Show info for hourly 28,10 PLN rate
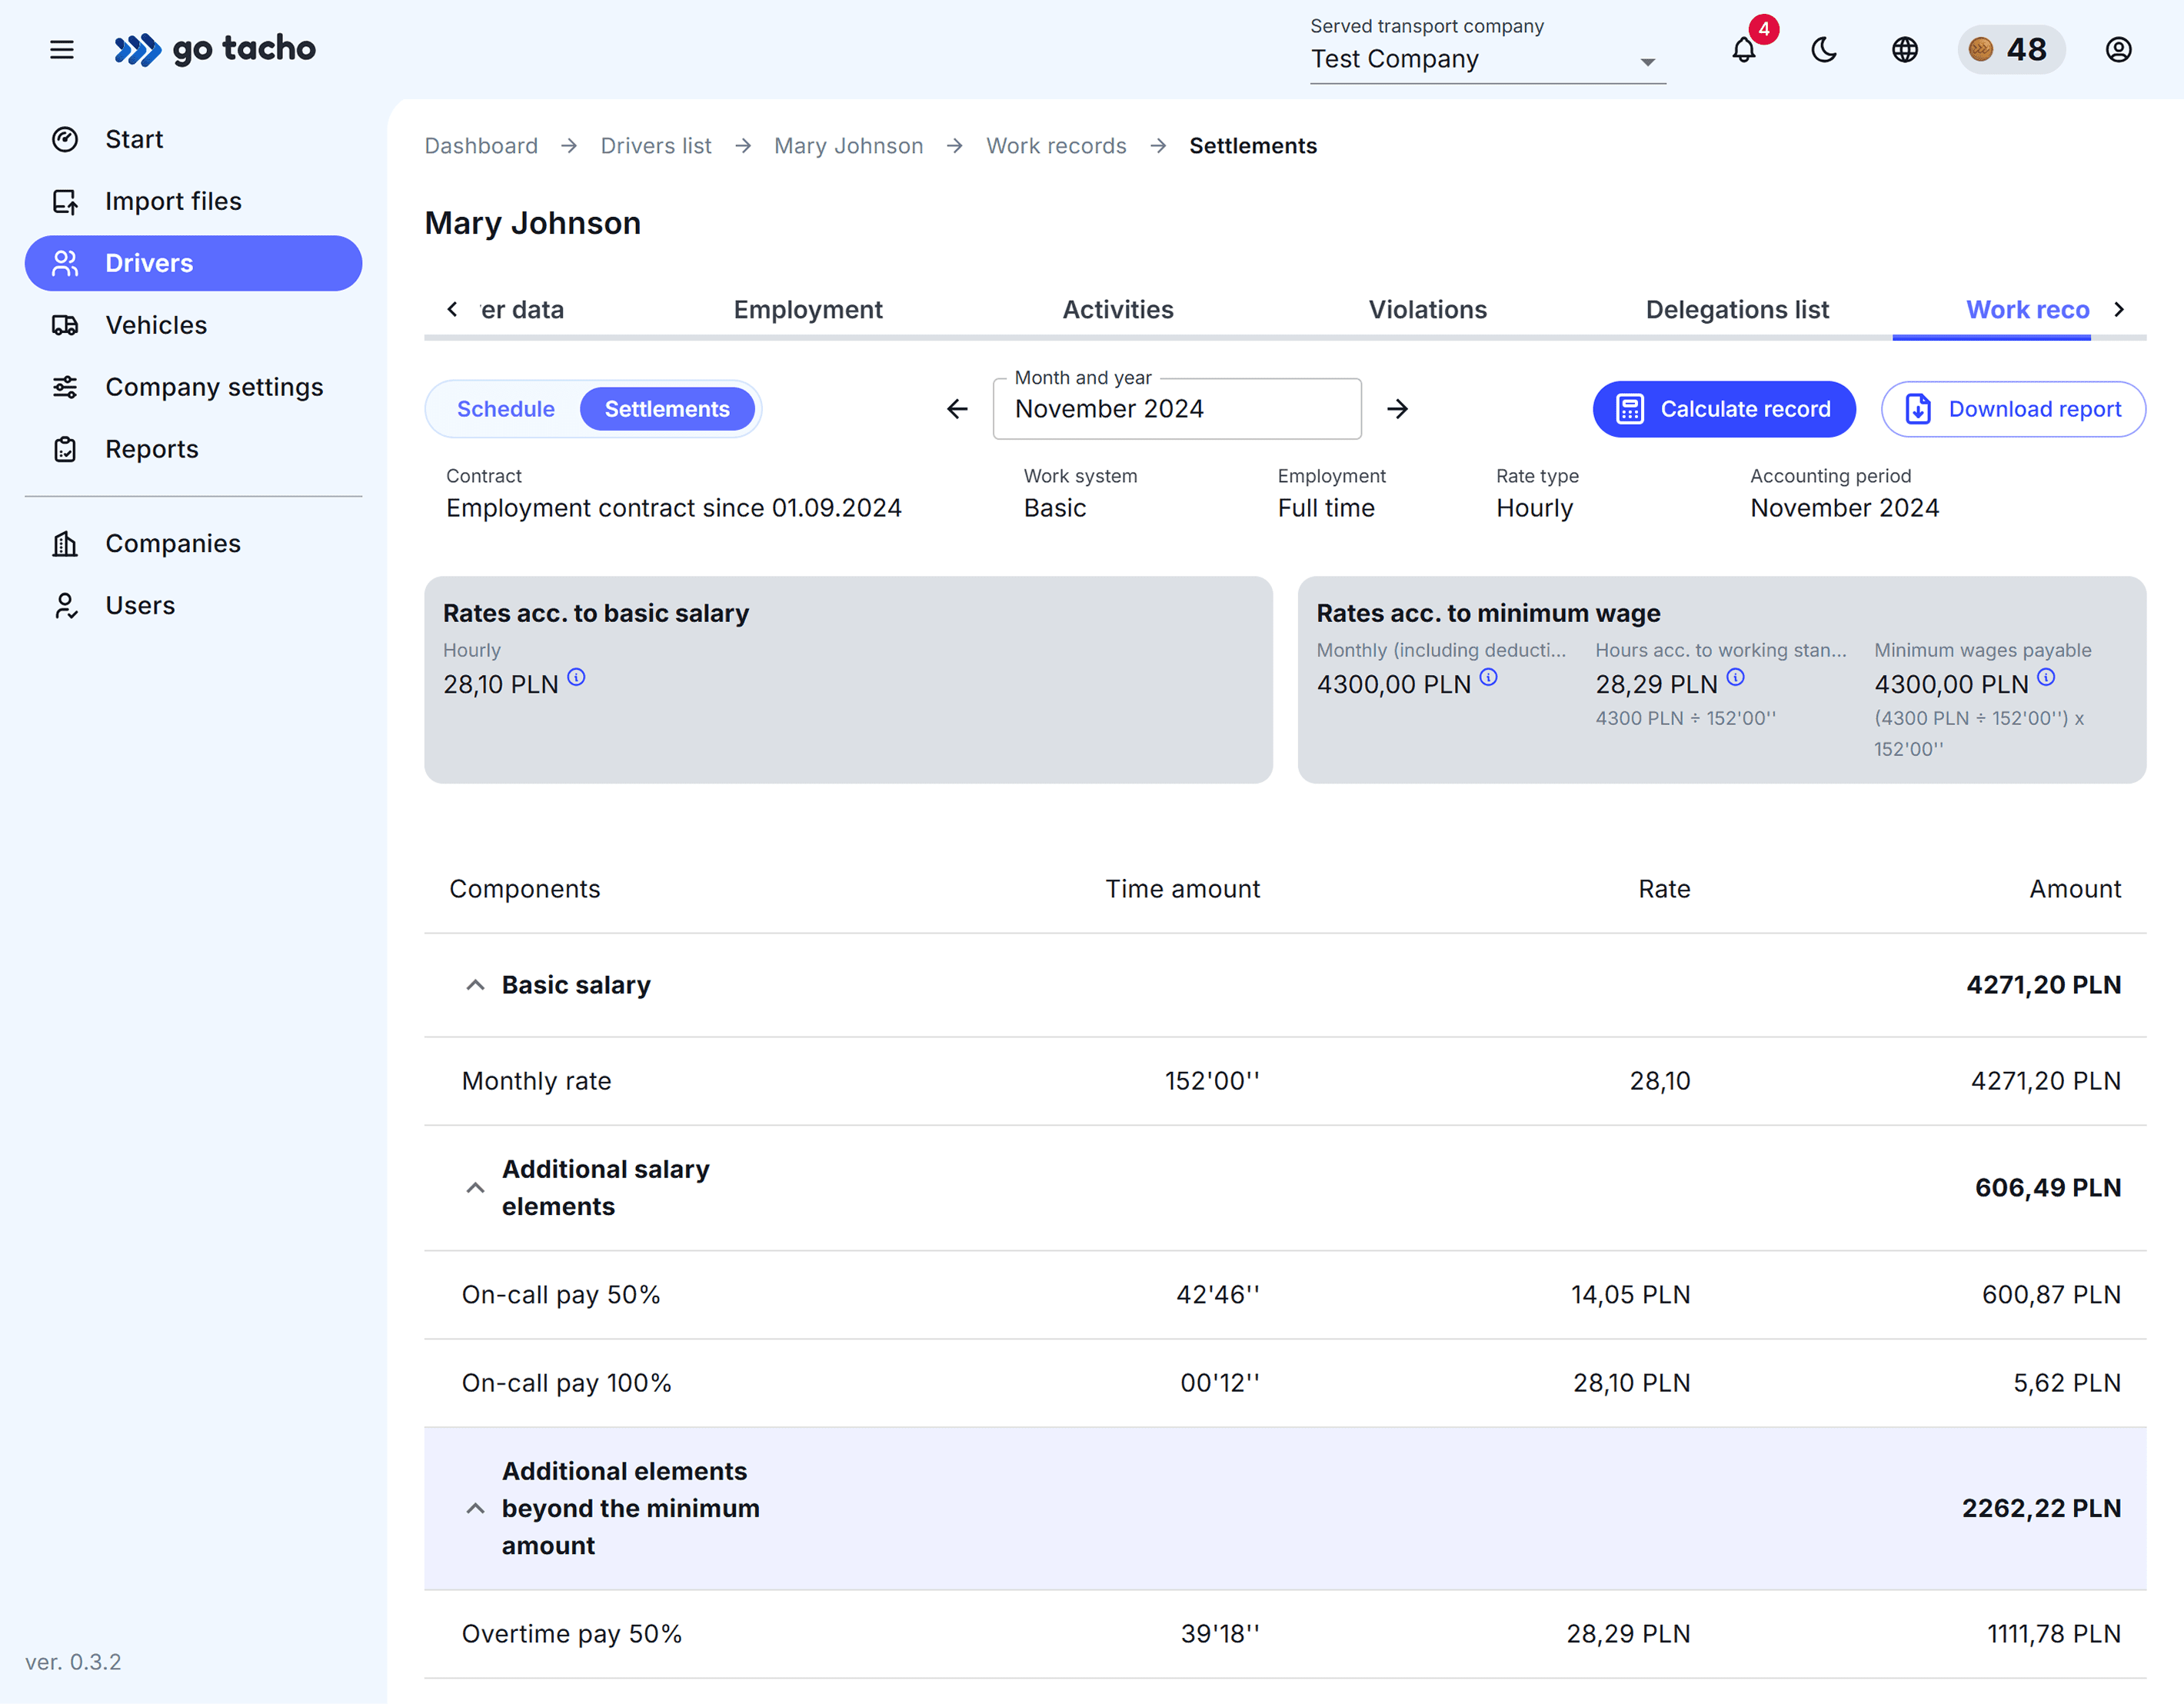This screenshot has height=1704, width=2184. point(577,677)
